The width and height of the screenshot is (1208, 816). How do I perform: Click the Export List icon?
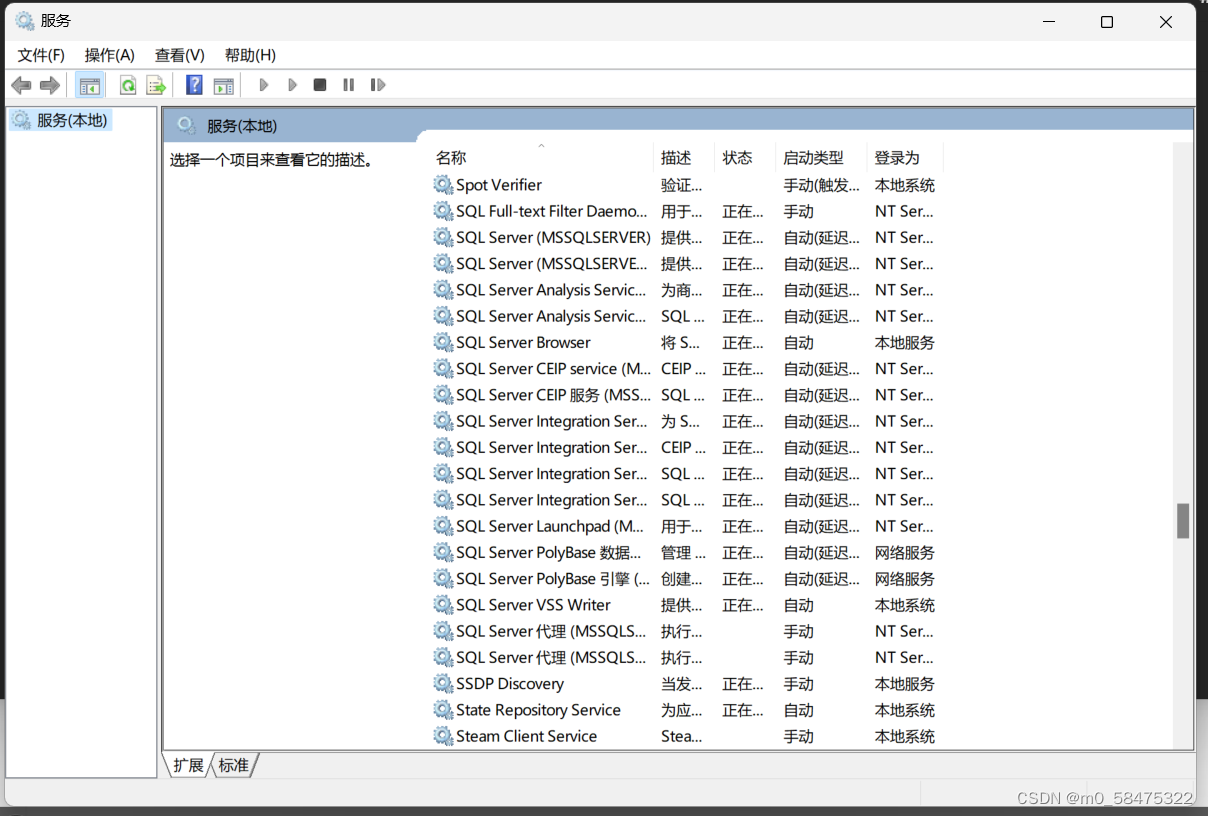pyautogui.click(x=156, y=85)
